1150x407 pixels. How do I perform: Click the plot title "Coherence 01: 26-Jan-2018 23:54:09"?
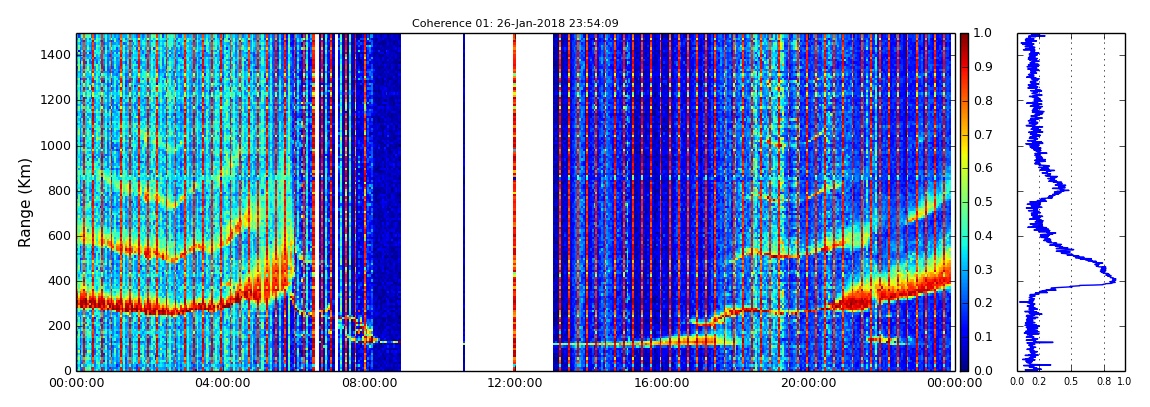515,23
